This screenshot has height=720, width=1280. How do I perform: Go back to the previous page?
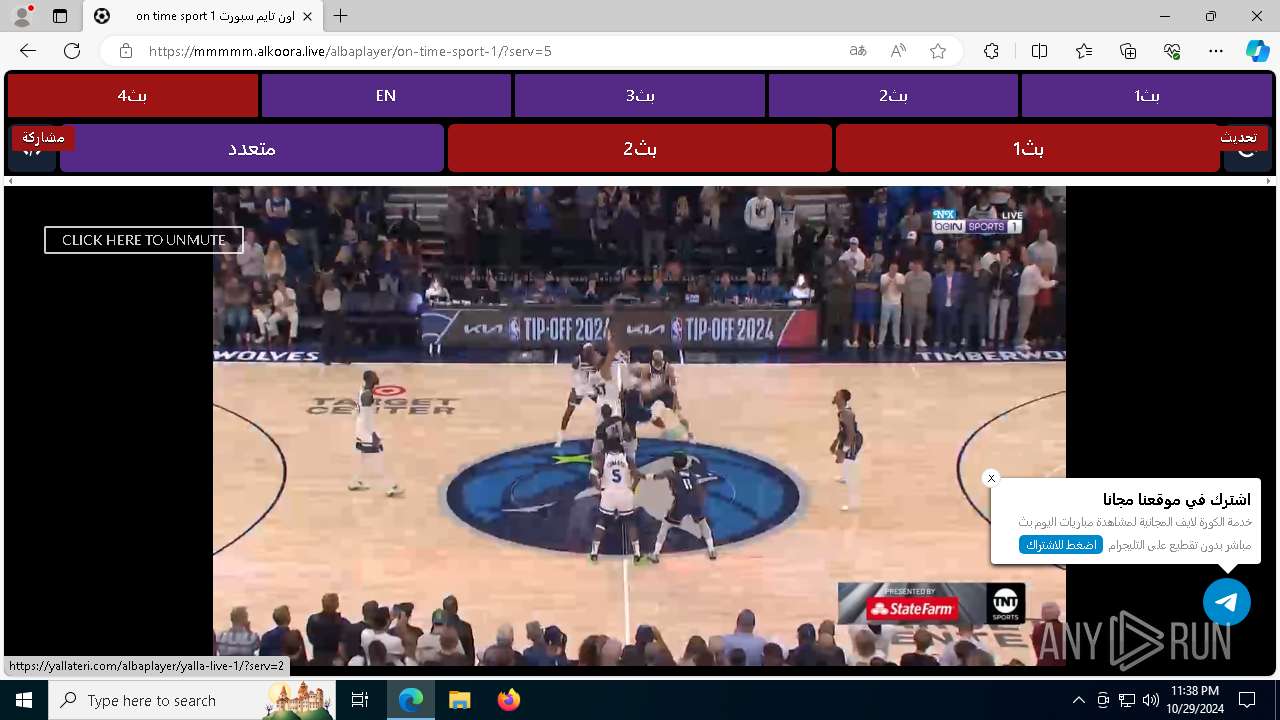(28, 51)
